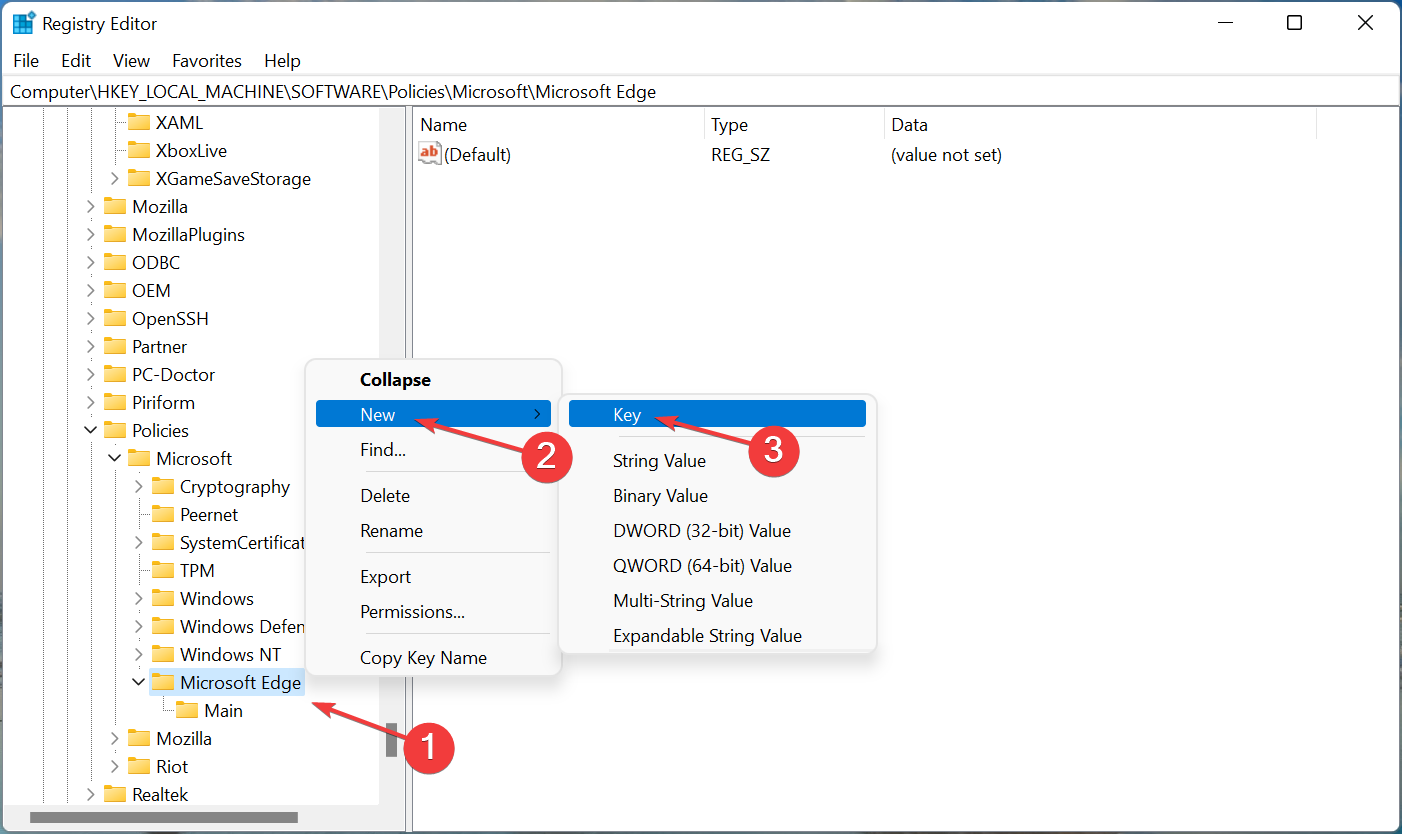1402x834 pixels.
Task: Choose Export in the context menu
Action: pos(433,577)
